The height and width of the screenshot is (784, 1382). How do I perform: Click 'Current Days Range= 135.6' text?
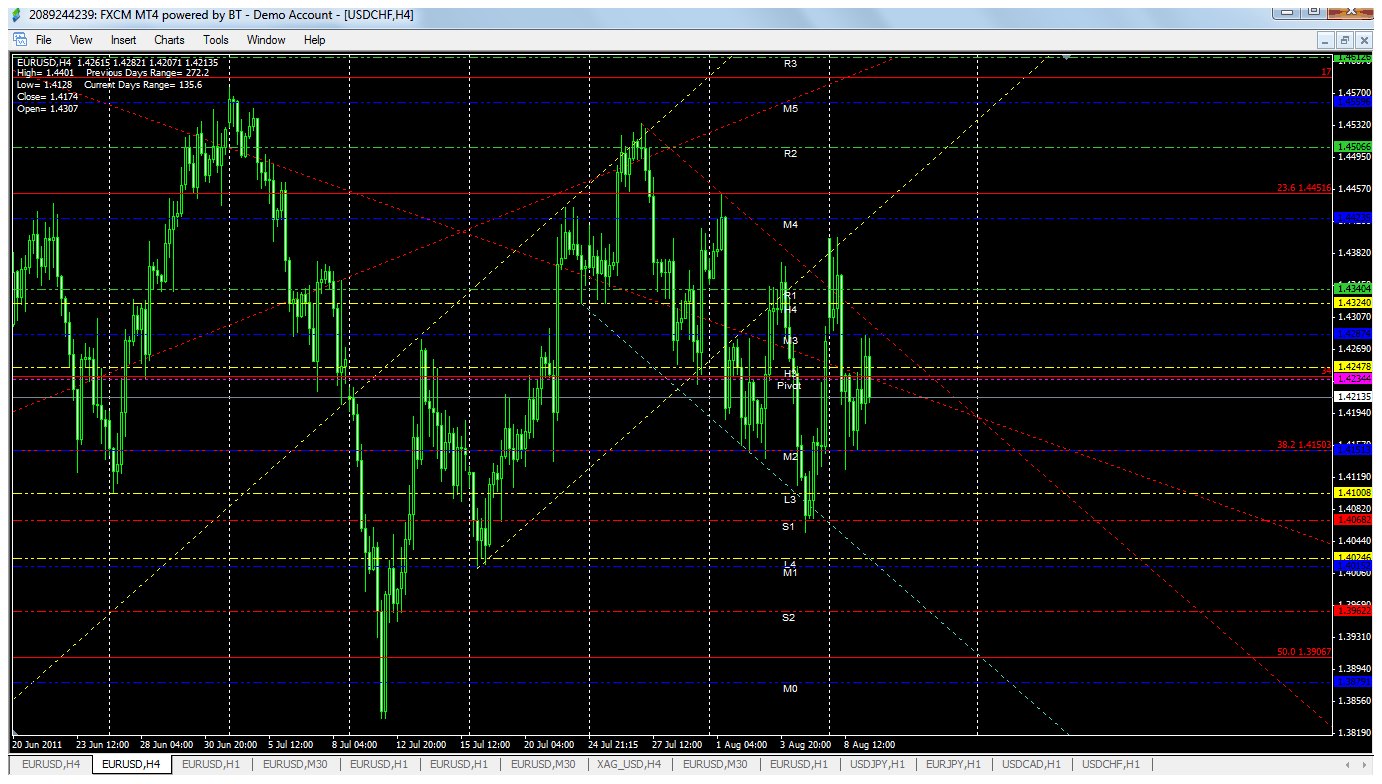[143, 85]
